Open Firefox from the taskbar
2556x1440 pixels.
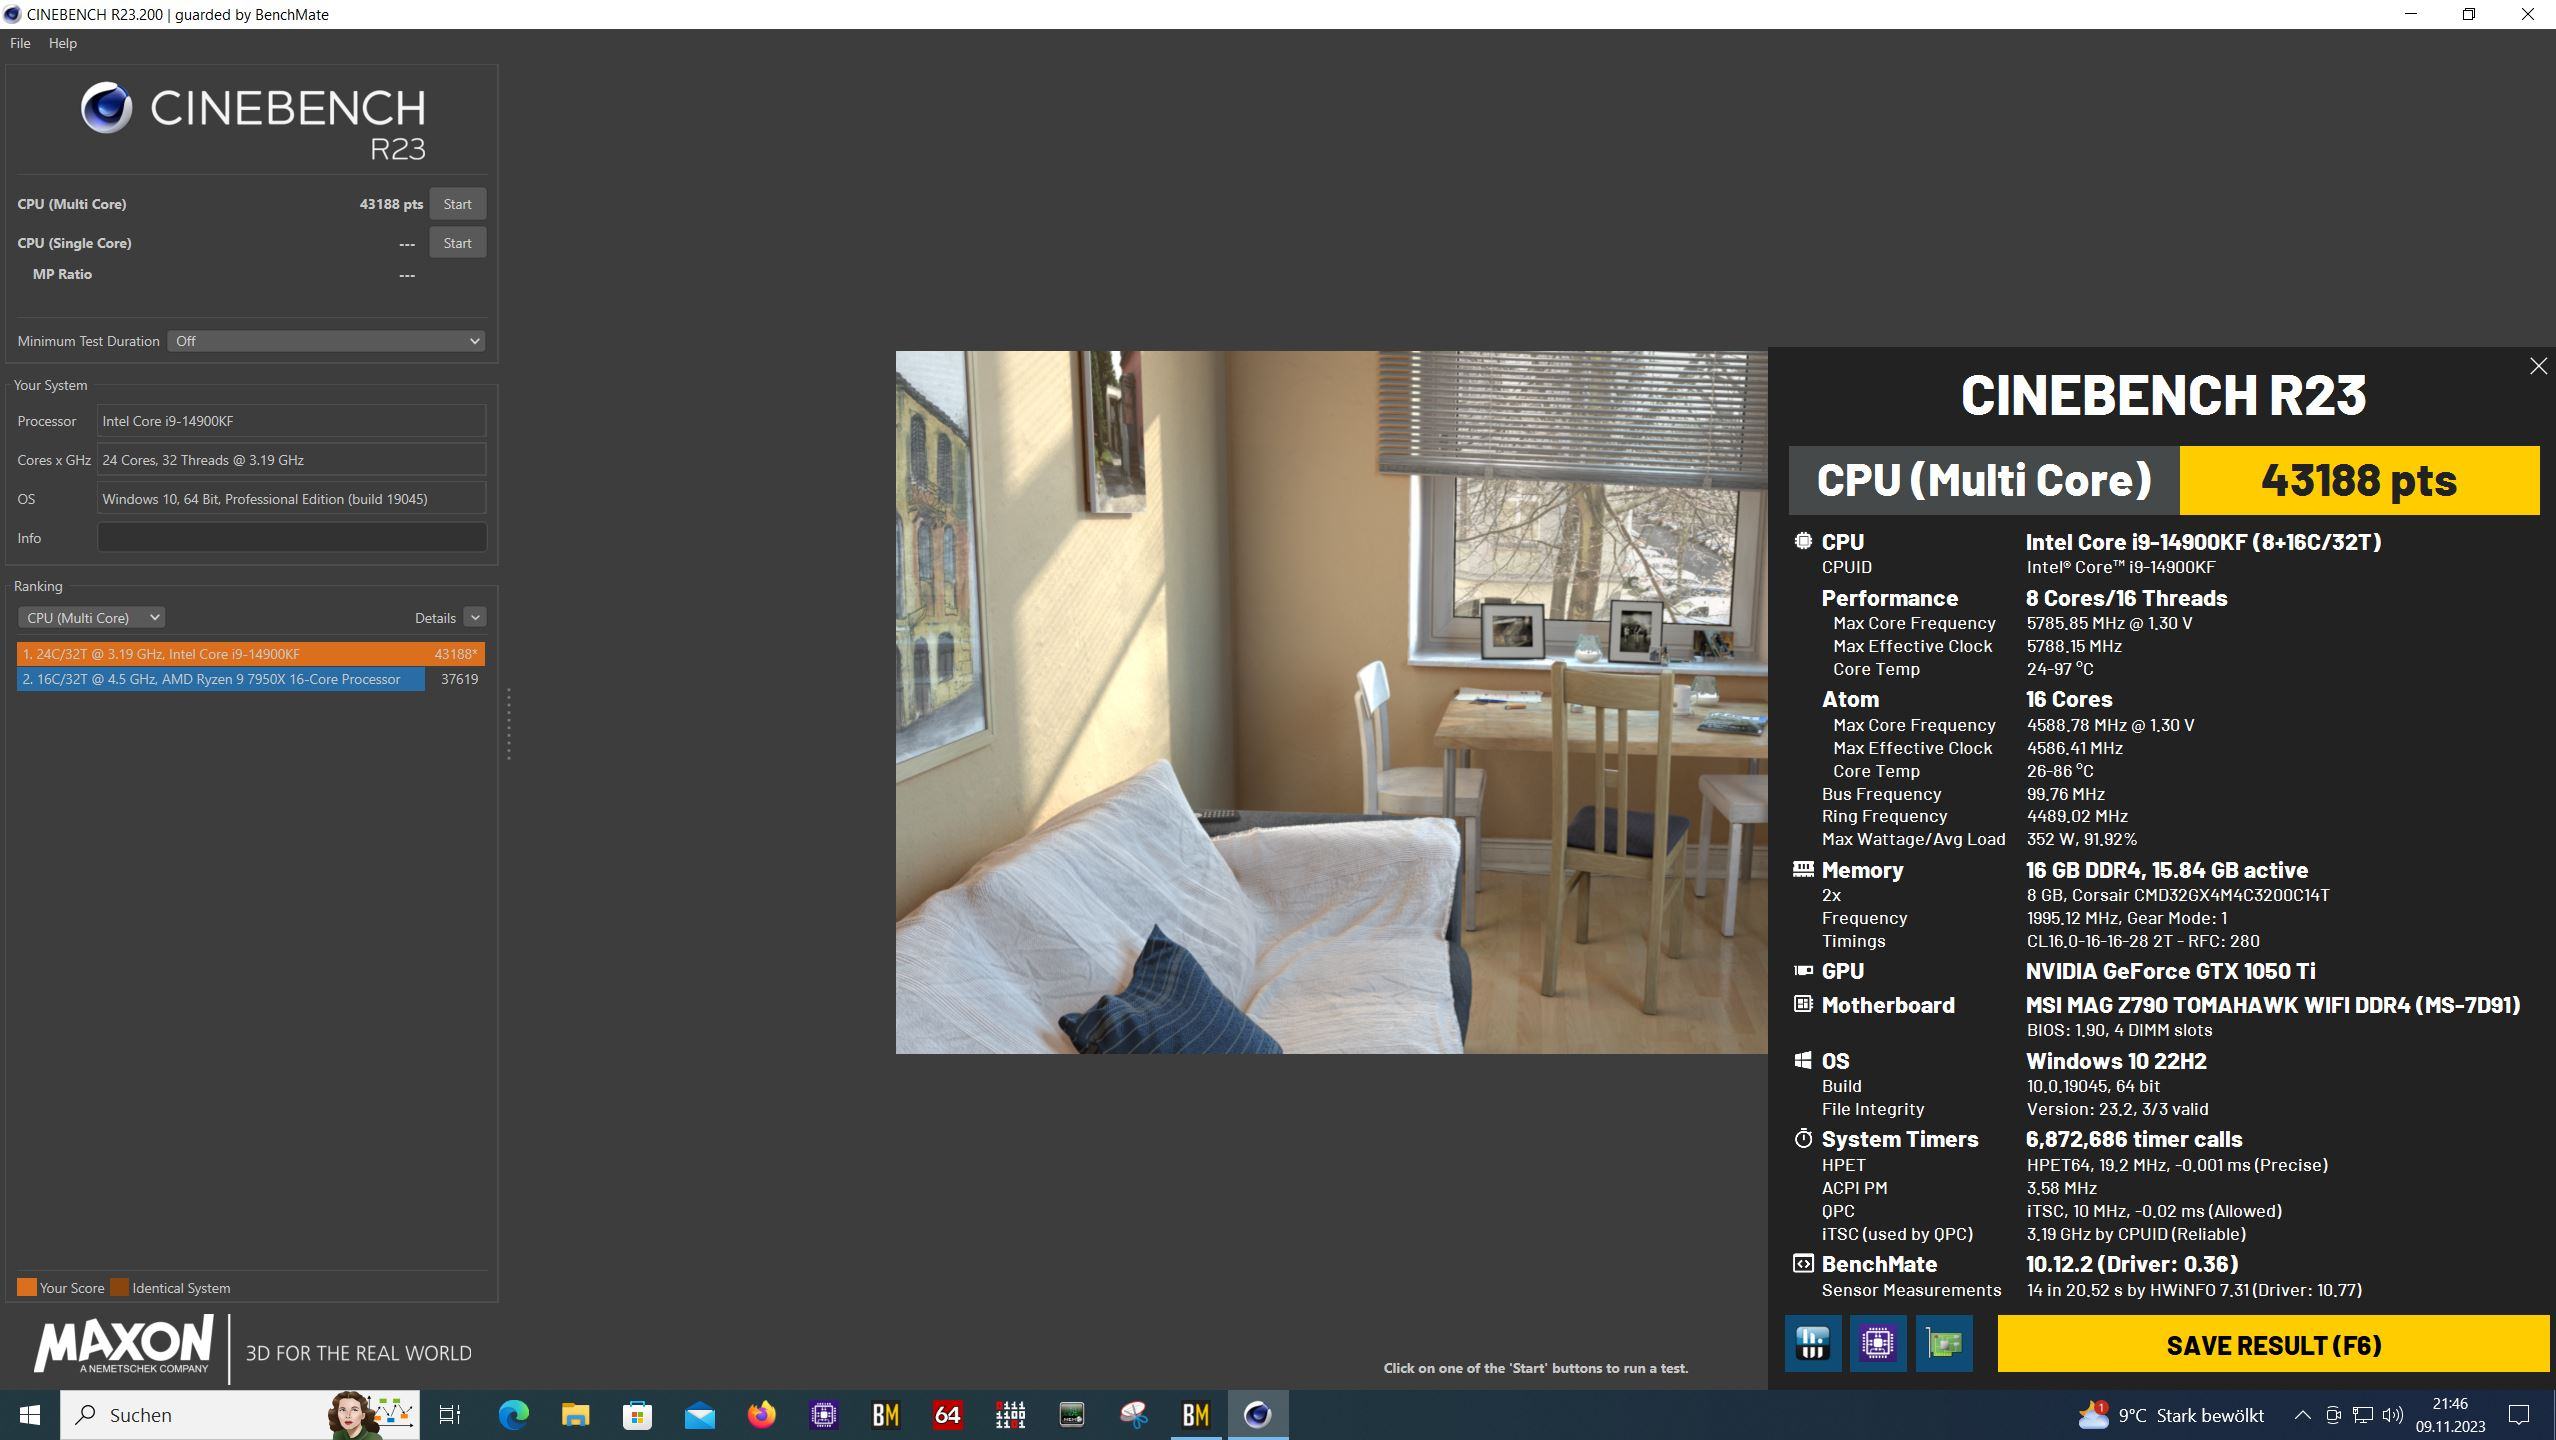[762, 1415]
